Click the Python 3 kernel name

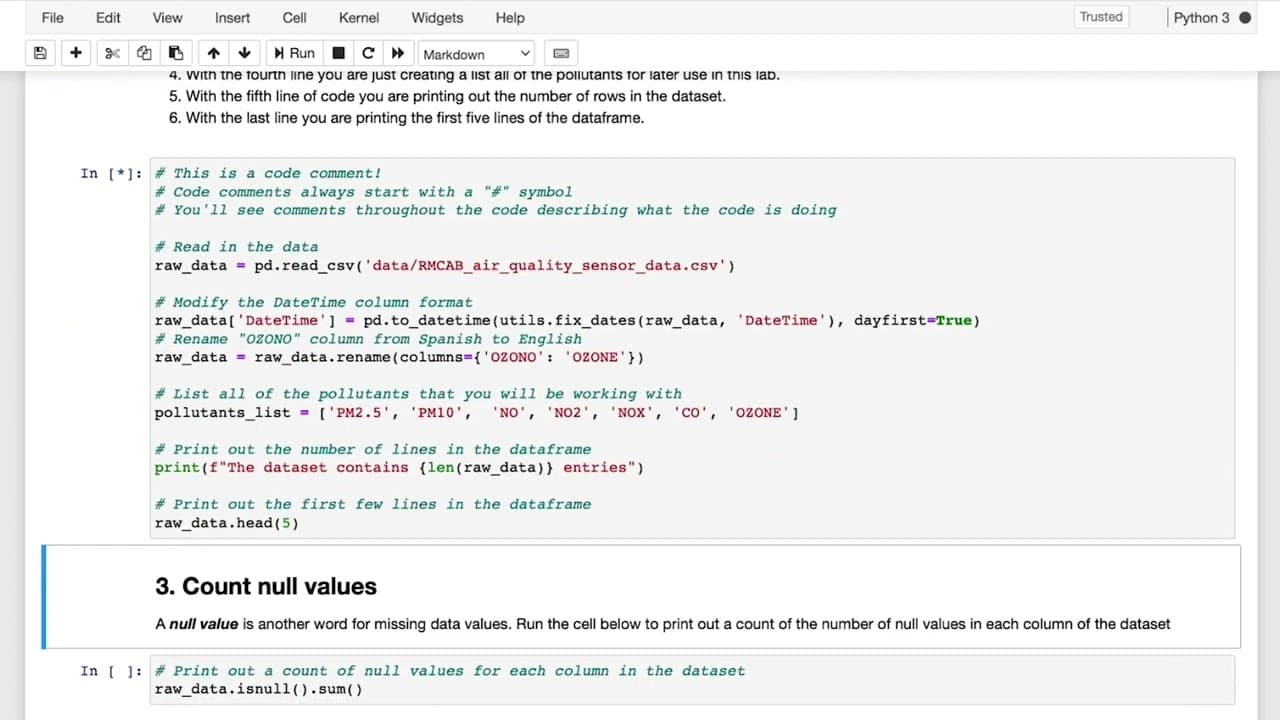click(1201, 17)
